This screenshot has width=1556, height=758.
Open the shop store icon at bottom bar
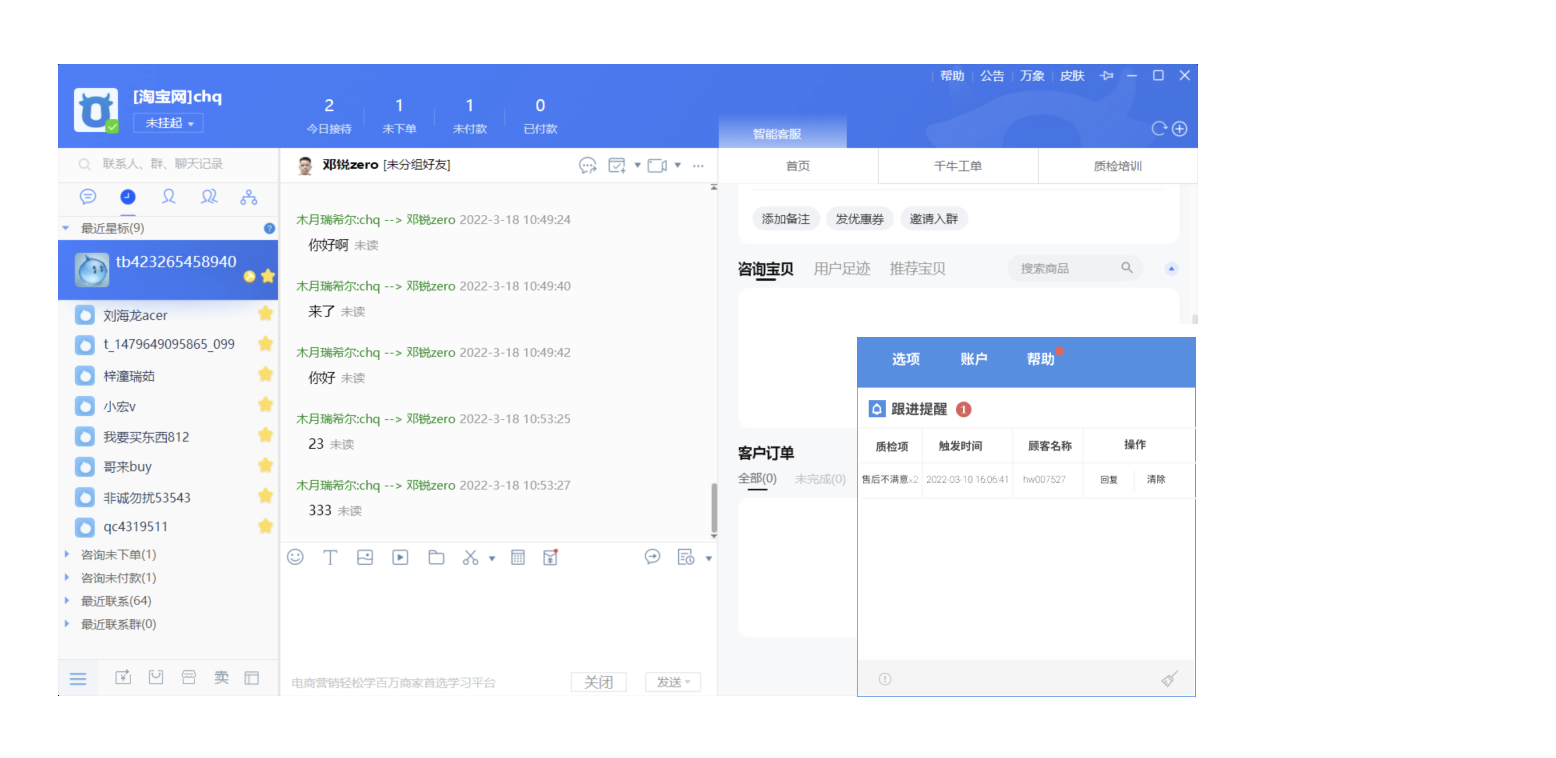pos(189,677)
